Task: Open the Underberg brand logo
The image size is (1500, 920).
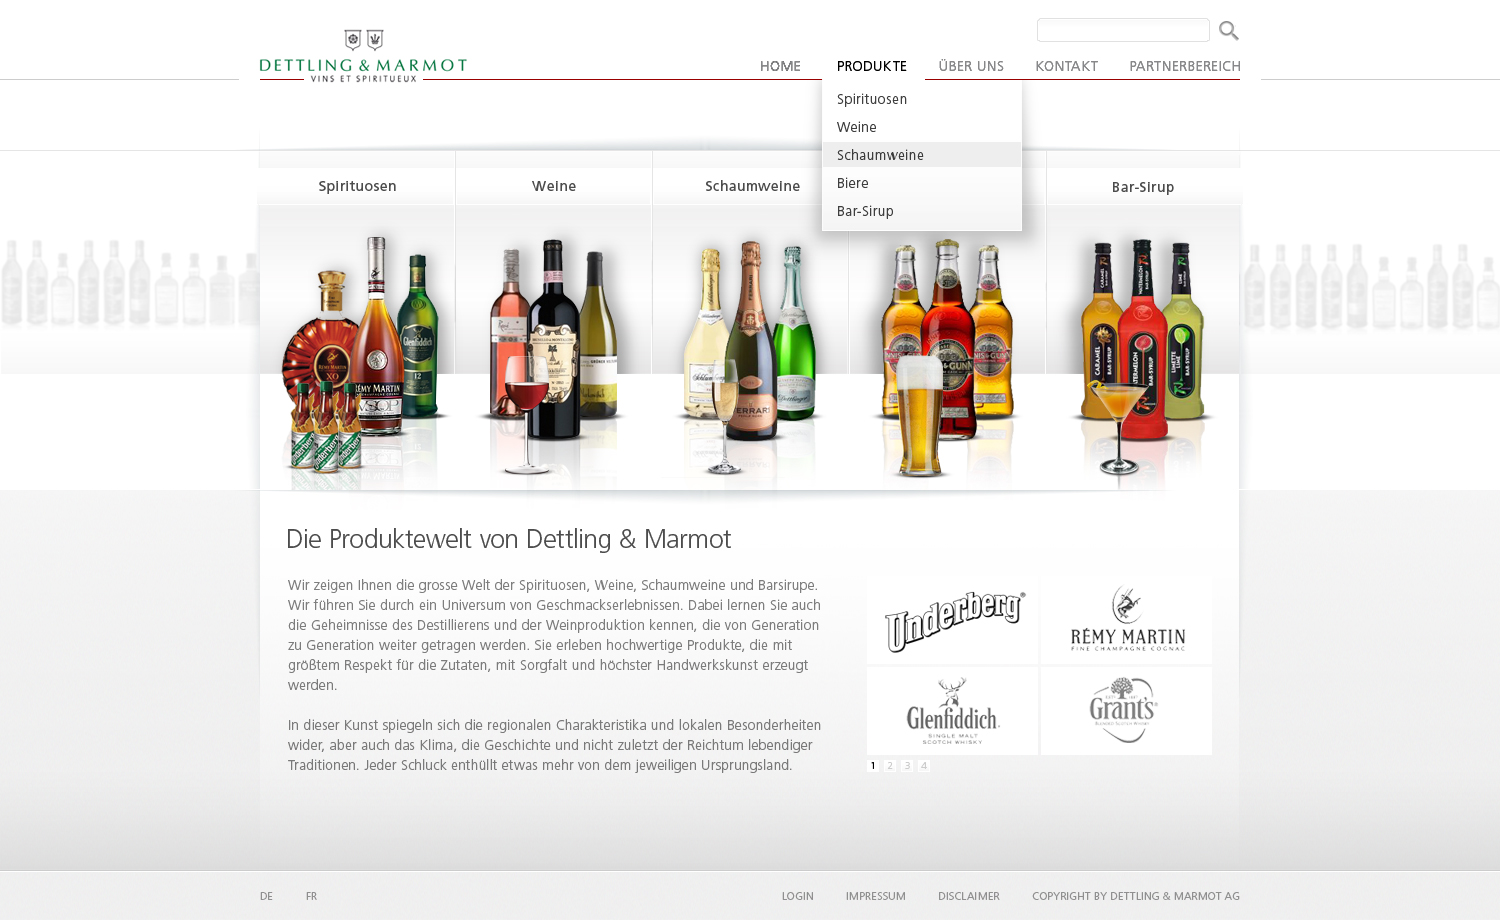Action: point(952,620)
